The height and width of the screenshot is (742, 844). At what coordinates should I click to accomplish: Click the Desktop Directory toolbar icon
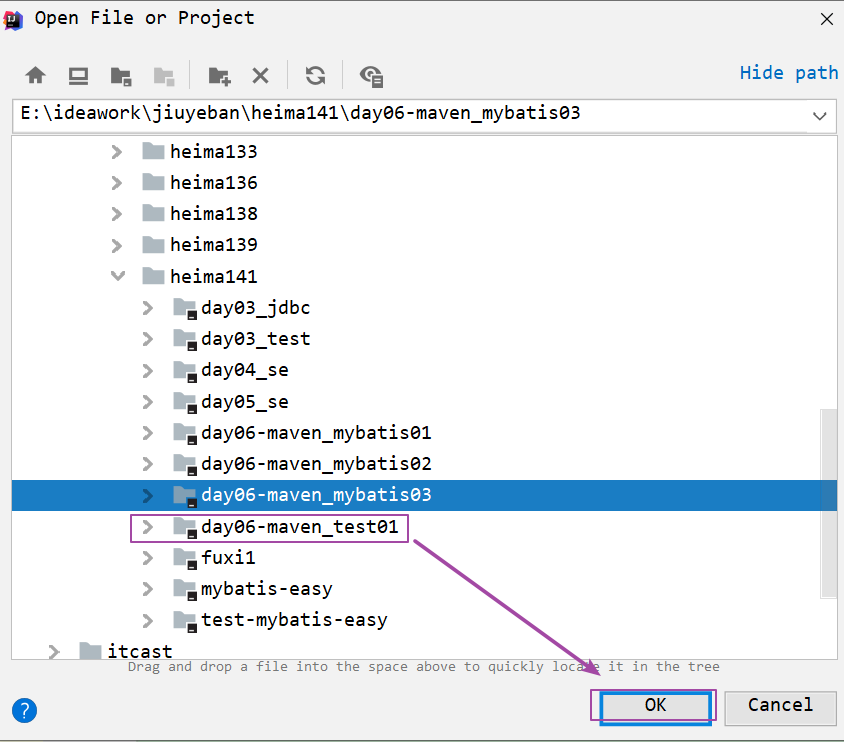click(x=78, y=75)
